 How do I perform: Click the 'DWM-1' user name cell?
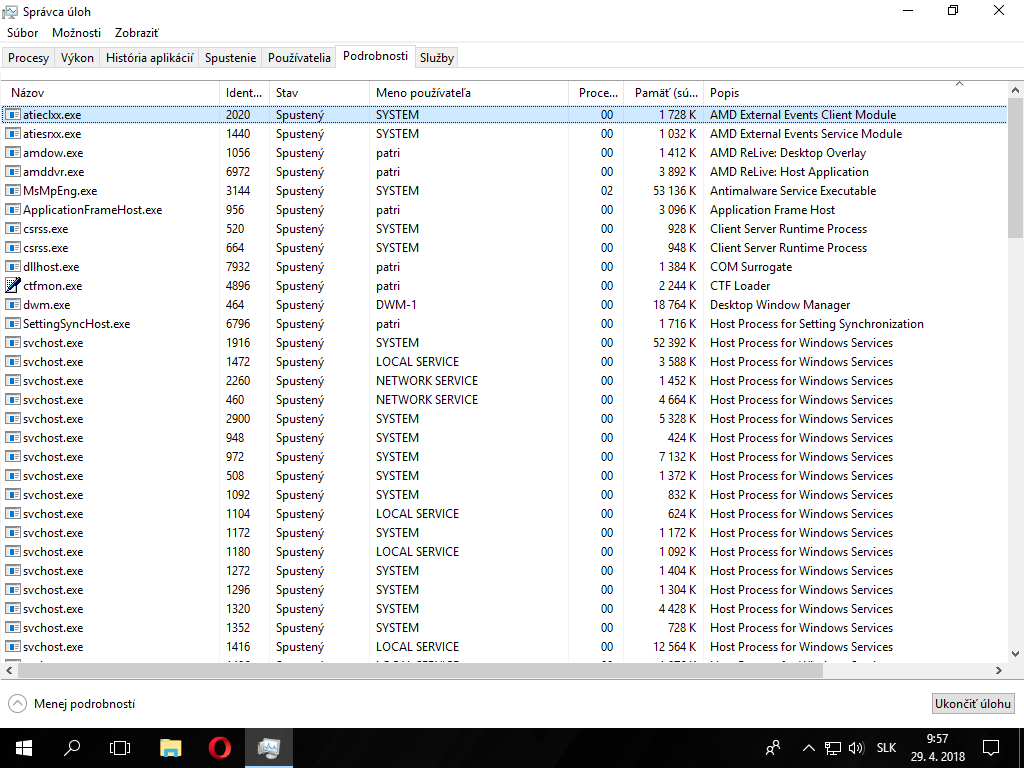(x=396, y=304)
